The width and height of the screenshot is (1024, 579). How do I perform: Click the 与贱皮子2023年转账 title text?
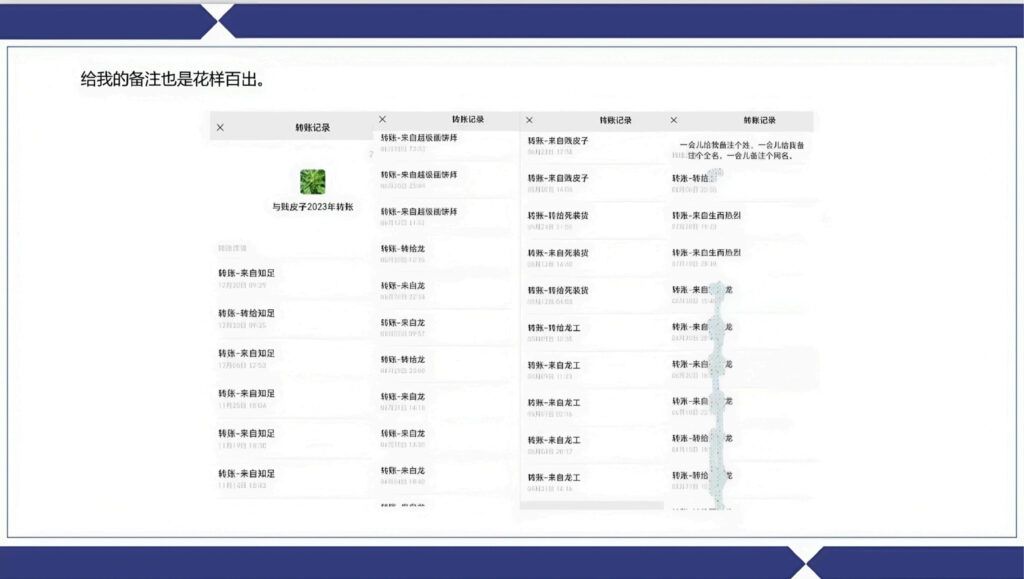[x=312, y=207]
